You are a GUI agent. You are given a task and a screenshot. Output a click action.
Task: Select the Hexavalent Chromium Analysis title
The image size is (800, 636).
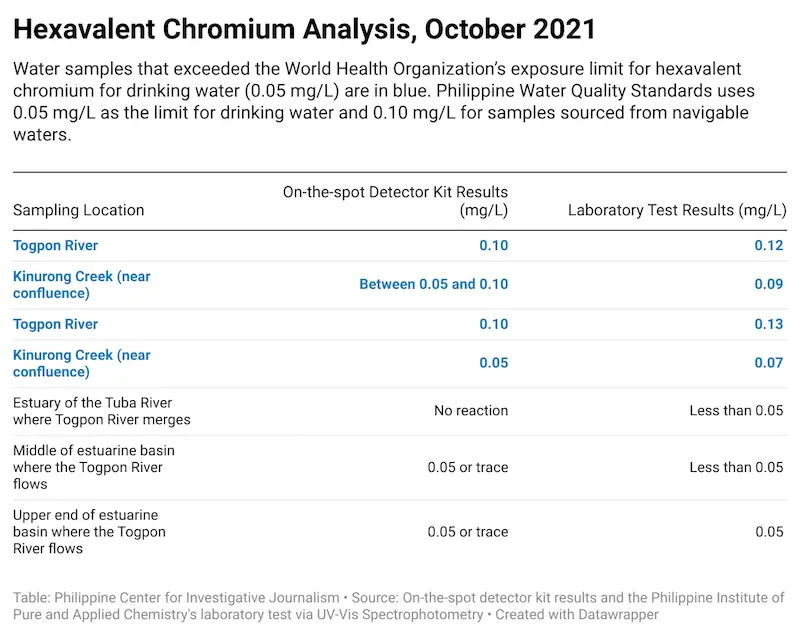click(304, 29)
